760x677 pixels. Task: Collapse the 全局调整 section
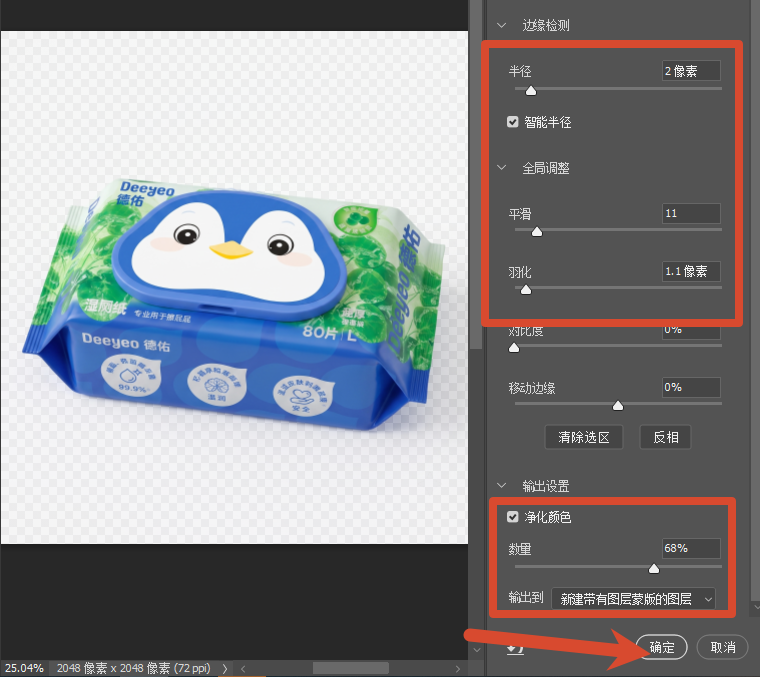coord(502,168)
